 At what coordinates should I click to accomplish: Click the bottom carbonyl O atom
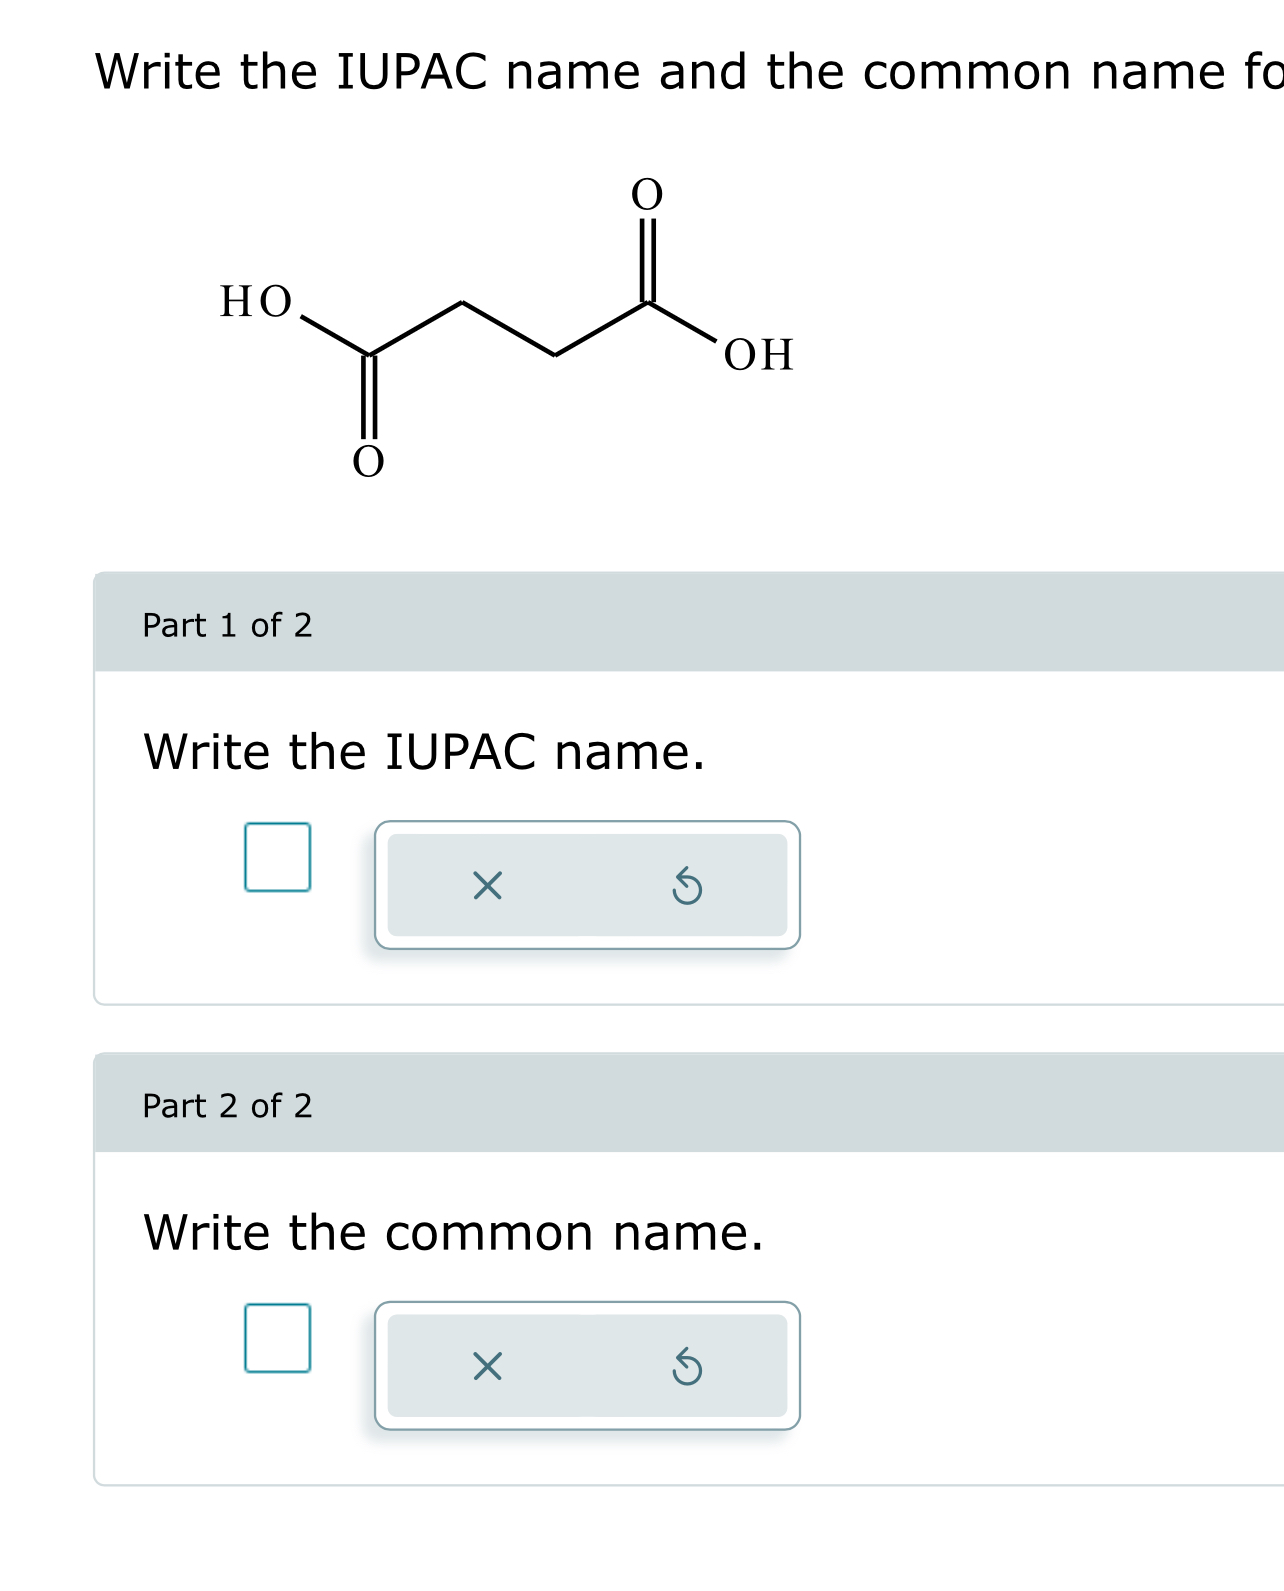click(368, 462)
